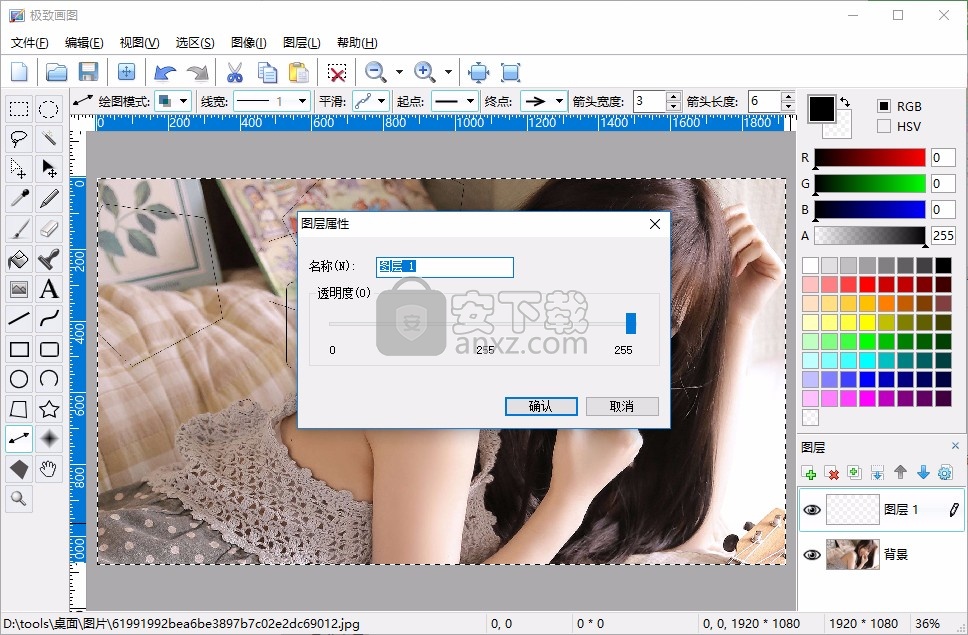Click the green G channel slider

870,183
